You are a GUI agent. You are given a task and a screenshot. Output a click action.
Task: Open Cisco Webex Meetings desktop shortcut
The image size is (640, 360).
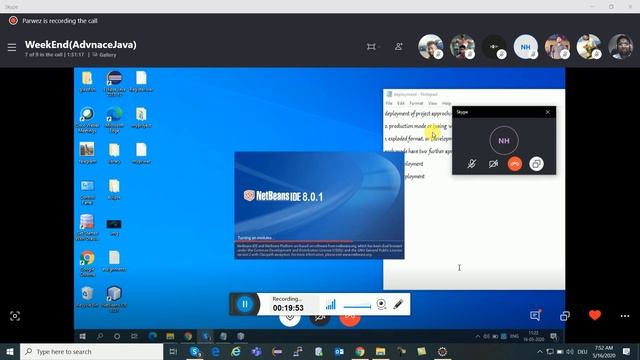pyautogui.click(x=87, y=120)
